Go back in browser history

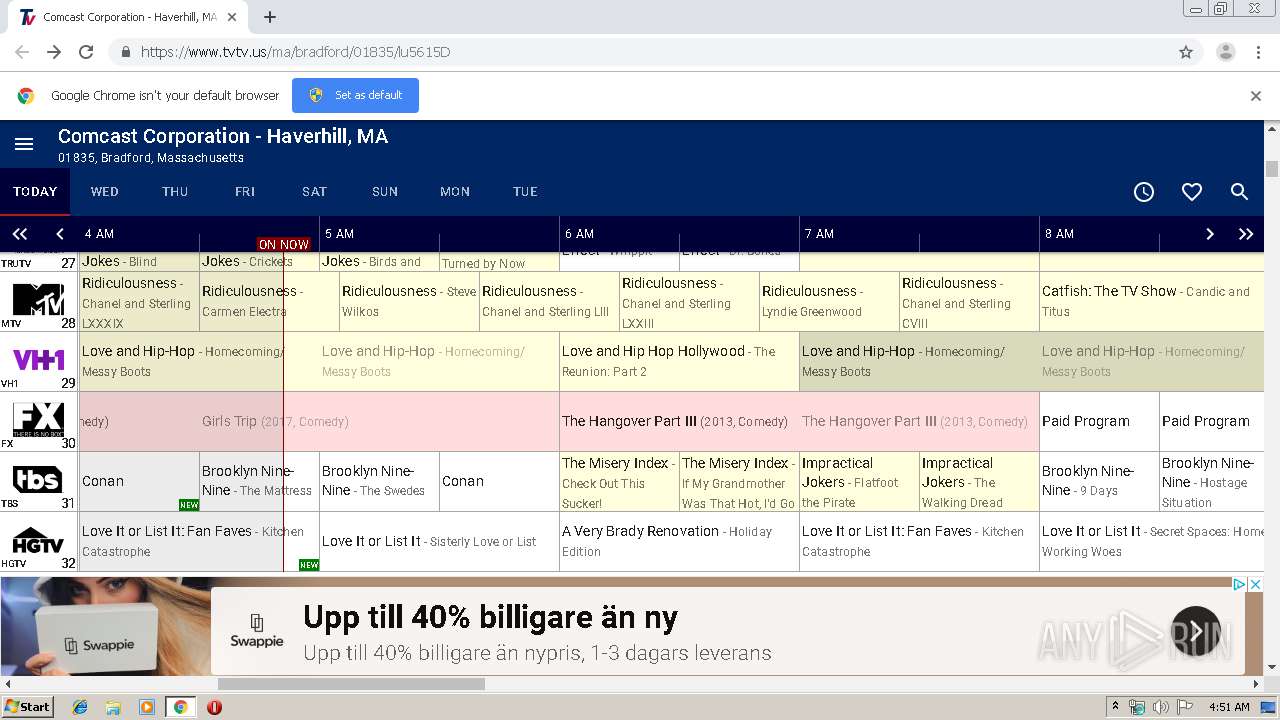coord(22,52)
